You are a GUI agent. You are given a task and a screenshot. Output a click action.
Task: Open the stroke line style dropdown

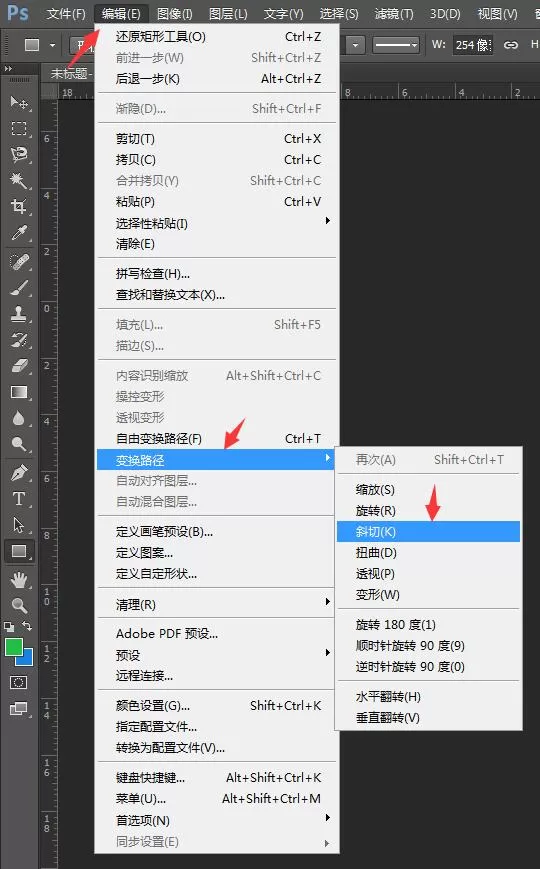(395, 45)
